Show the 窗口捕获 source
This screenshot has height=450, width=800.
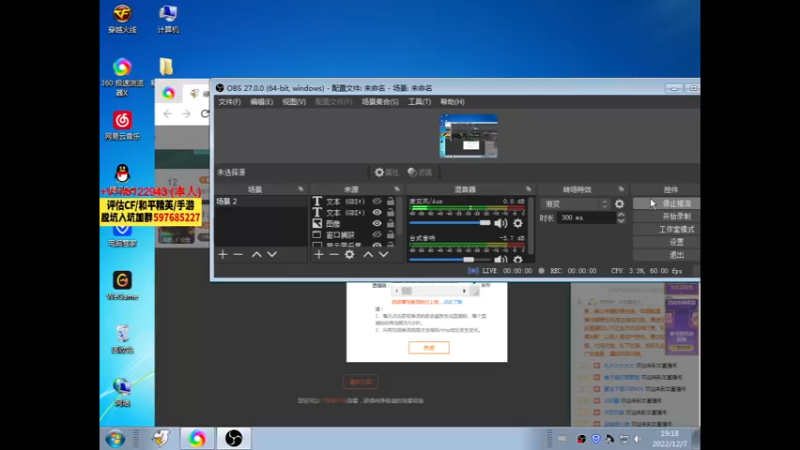pos(377,235)
